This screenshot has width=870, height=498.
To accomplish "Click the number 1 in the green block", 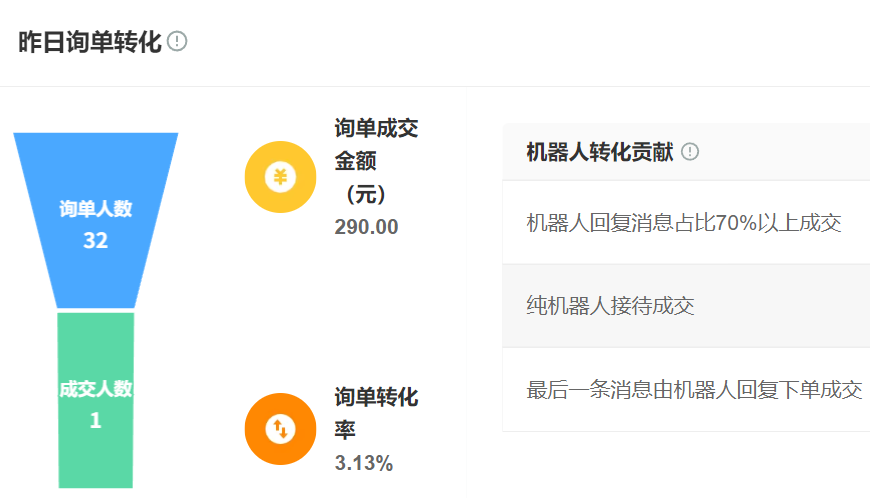I will 96,421.
